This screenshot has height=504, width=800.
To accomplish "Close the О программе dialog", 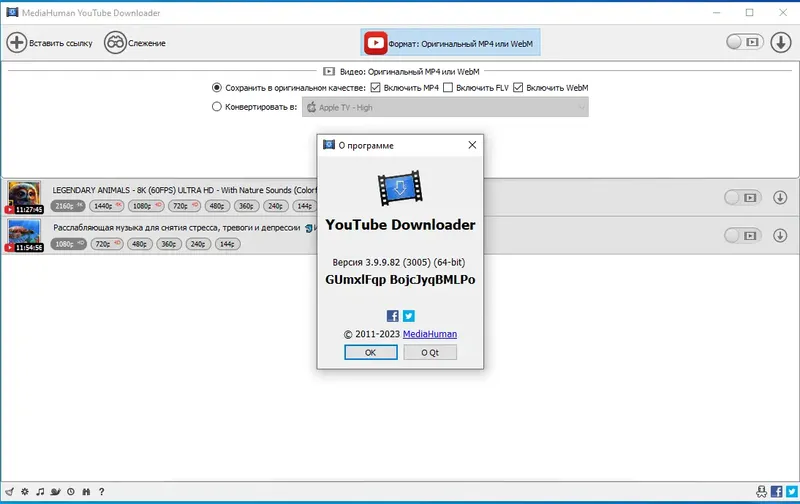I will (x=472, y=145).
